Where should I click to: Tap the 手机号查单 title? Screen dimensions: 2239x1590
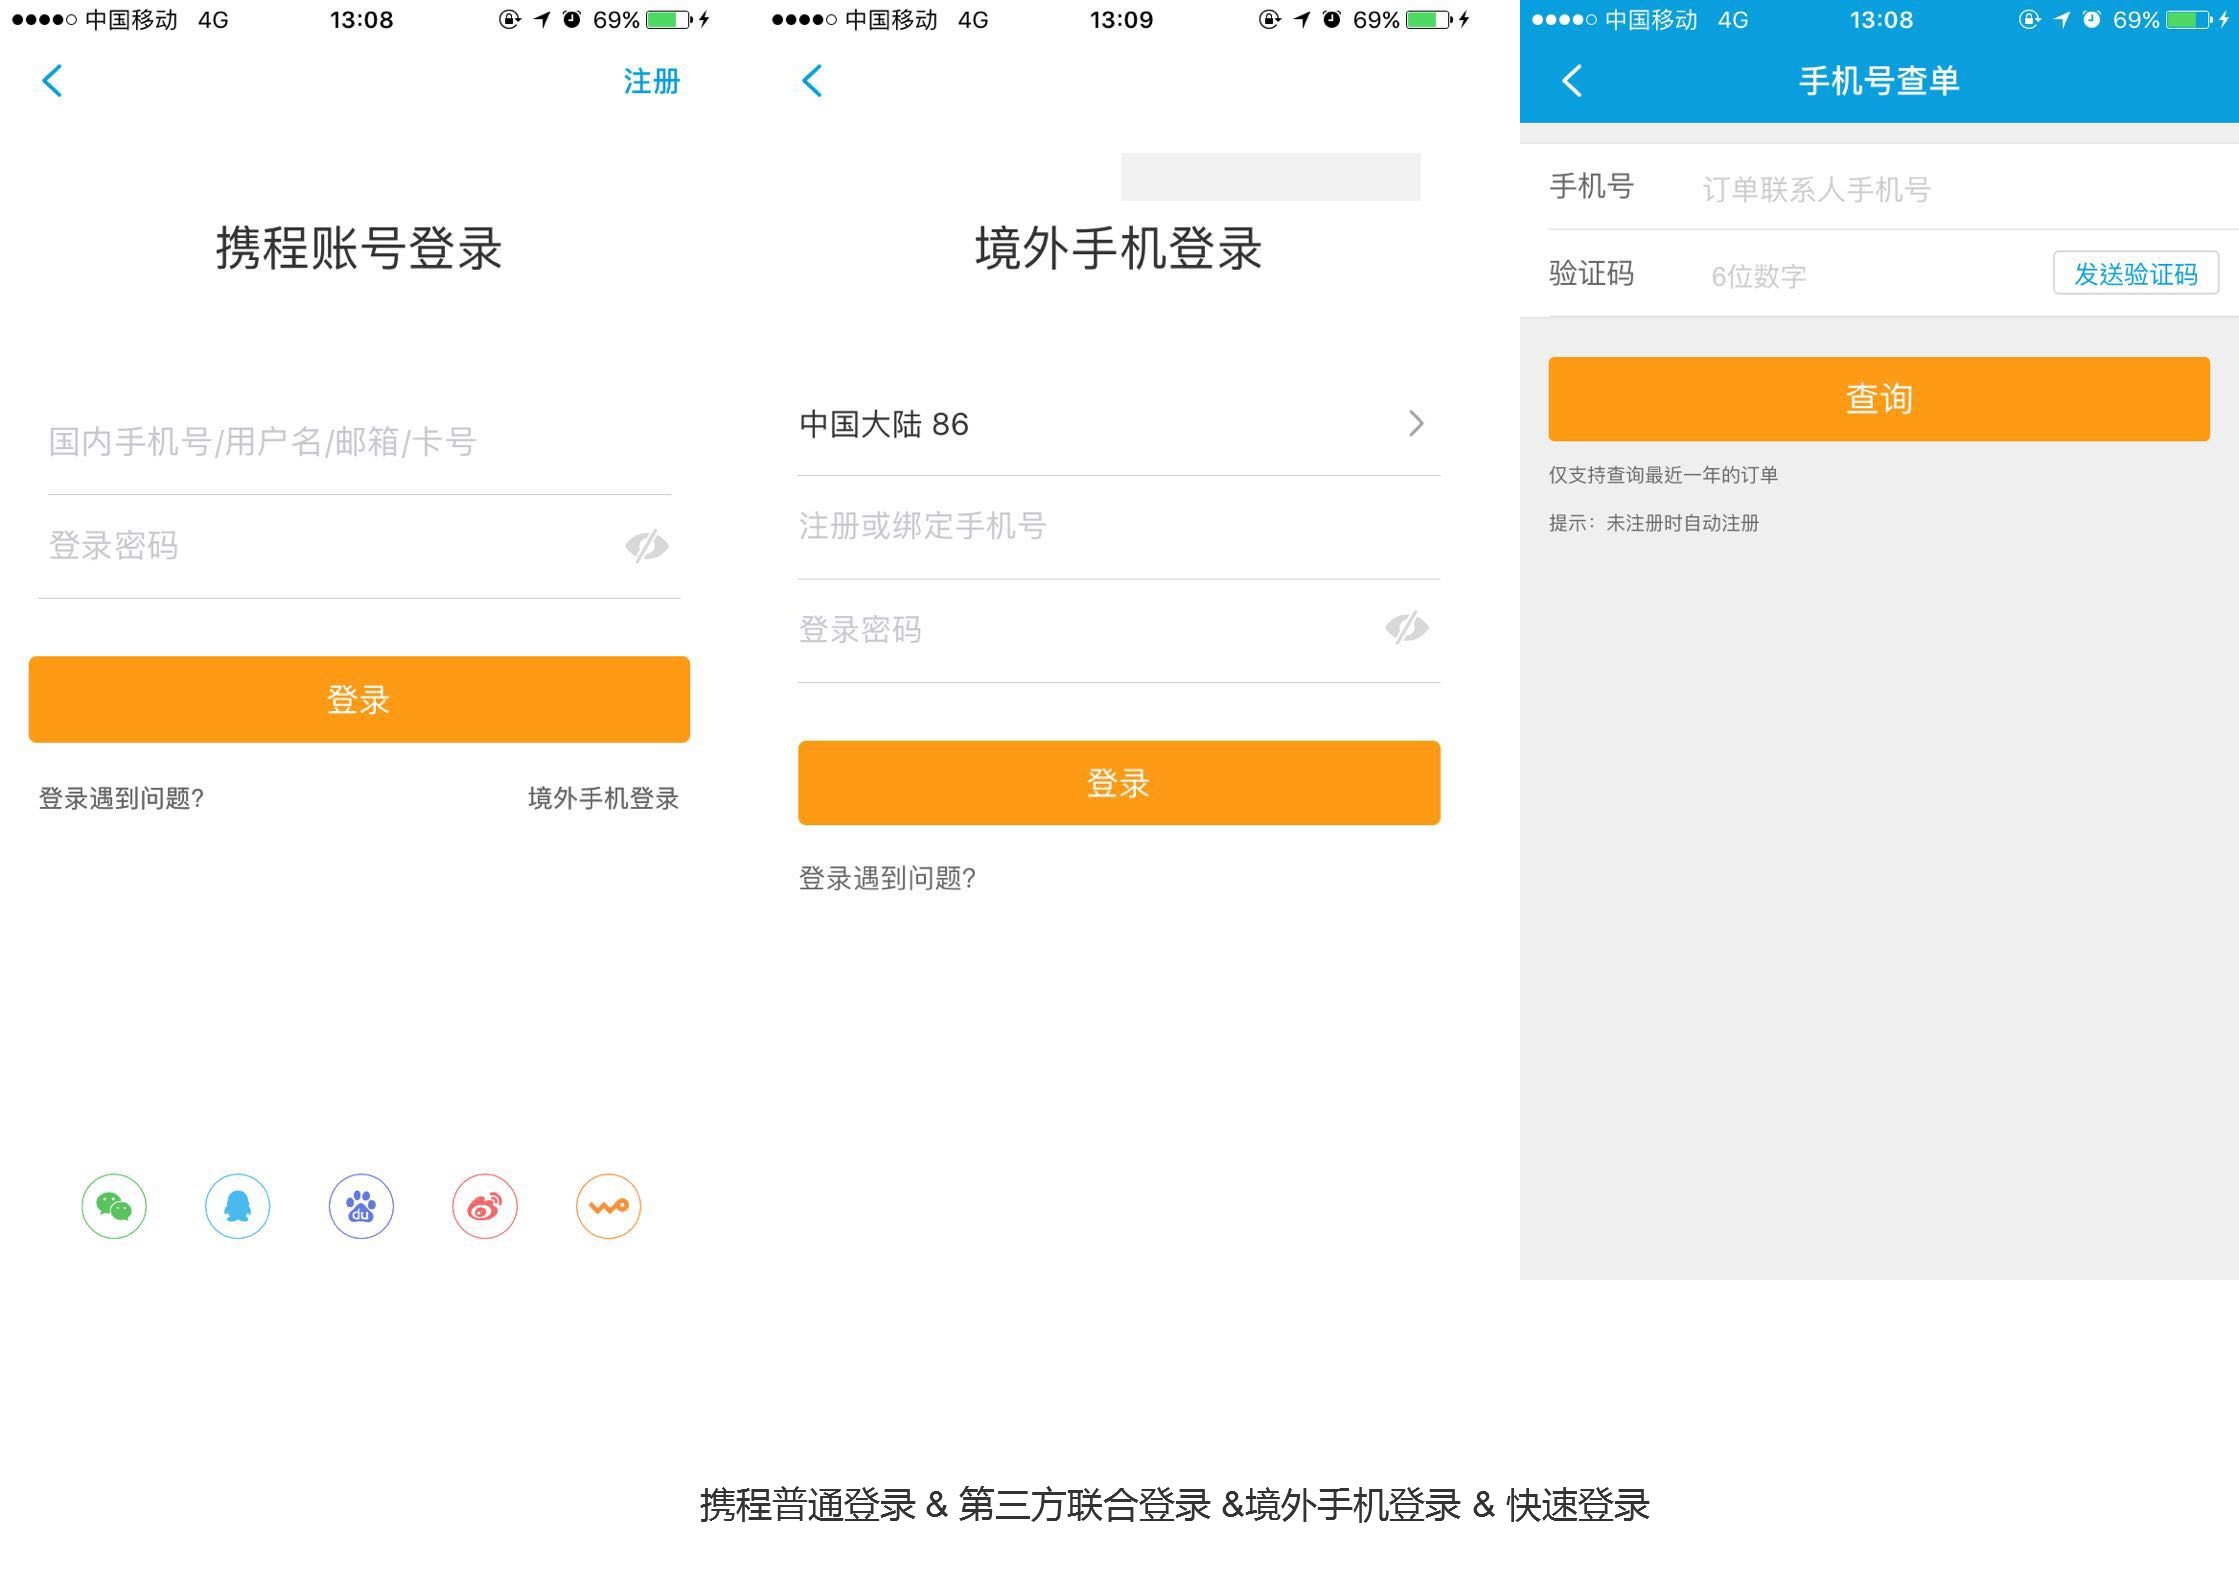coord(1879,81)
